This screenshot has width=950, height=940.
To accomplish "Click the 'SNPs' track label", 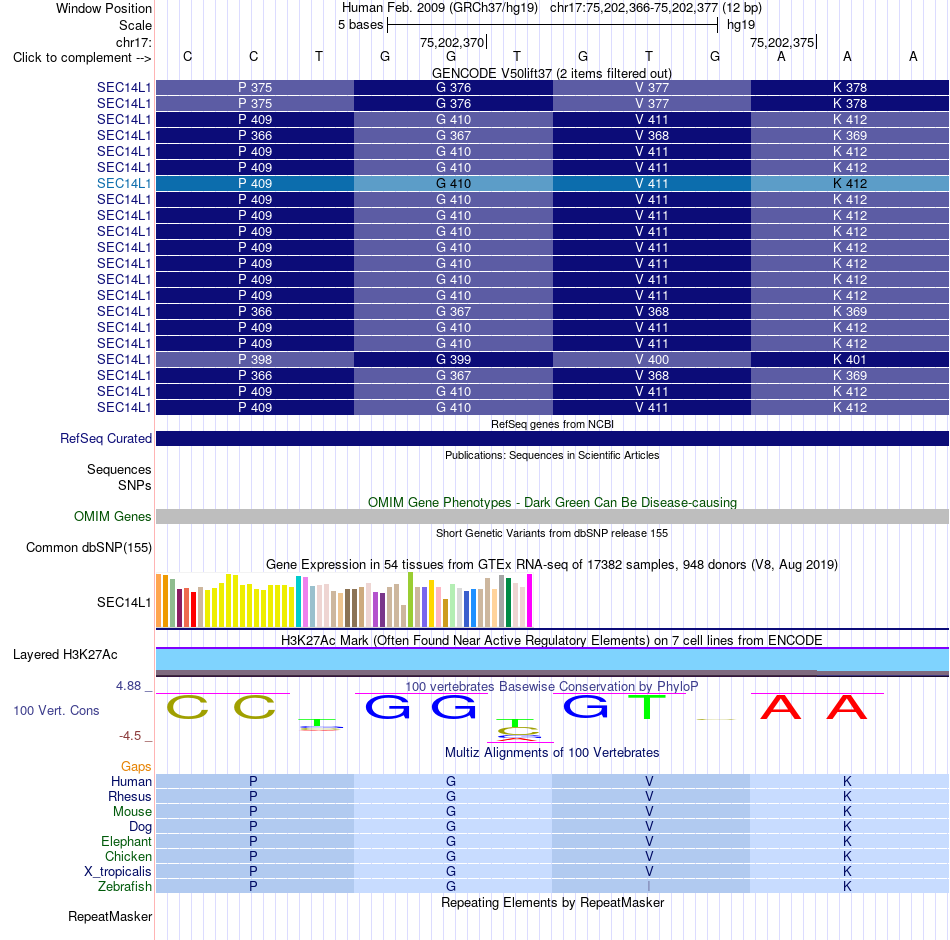I will 135,485.
